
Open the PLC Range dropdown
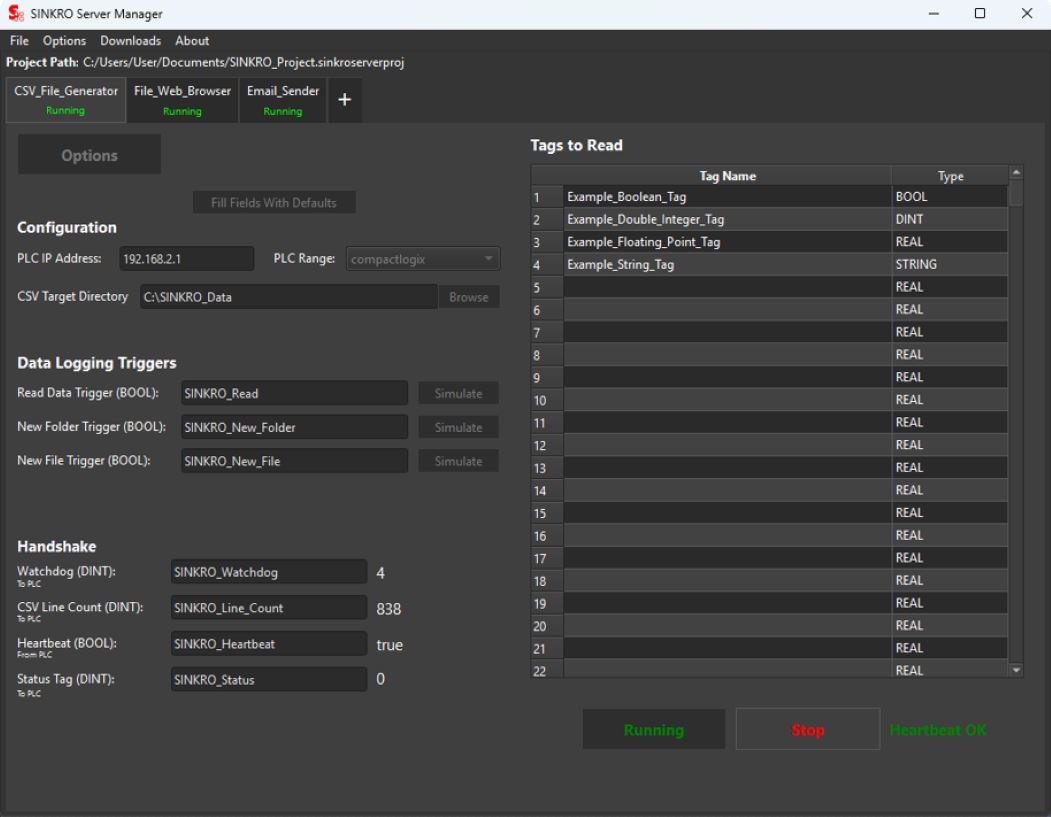[423, 259]
